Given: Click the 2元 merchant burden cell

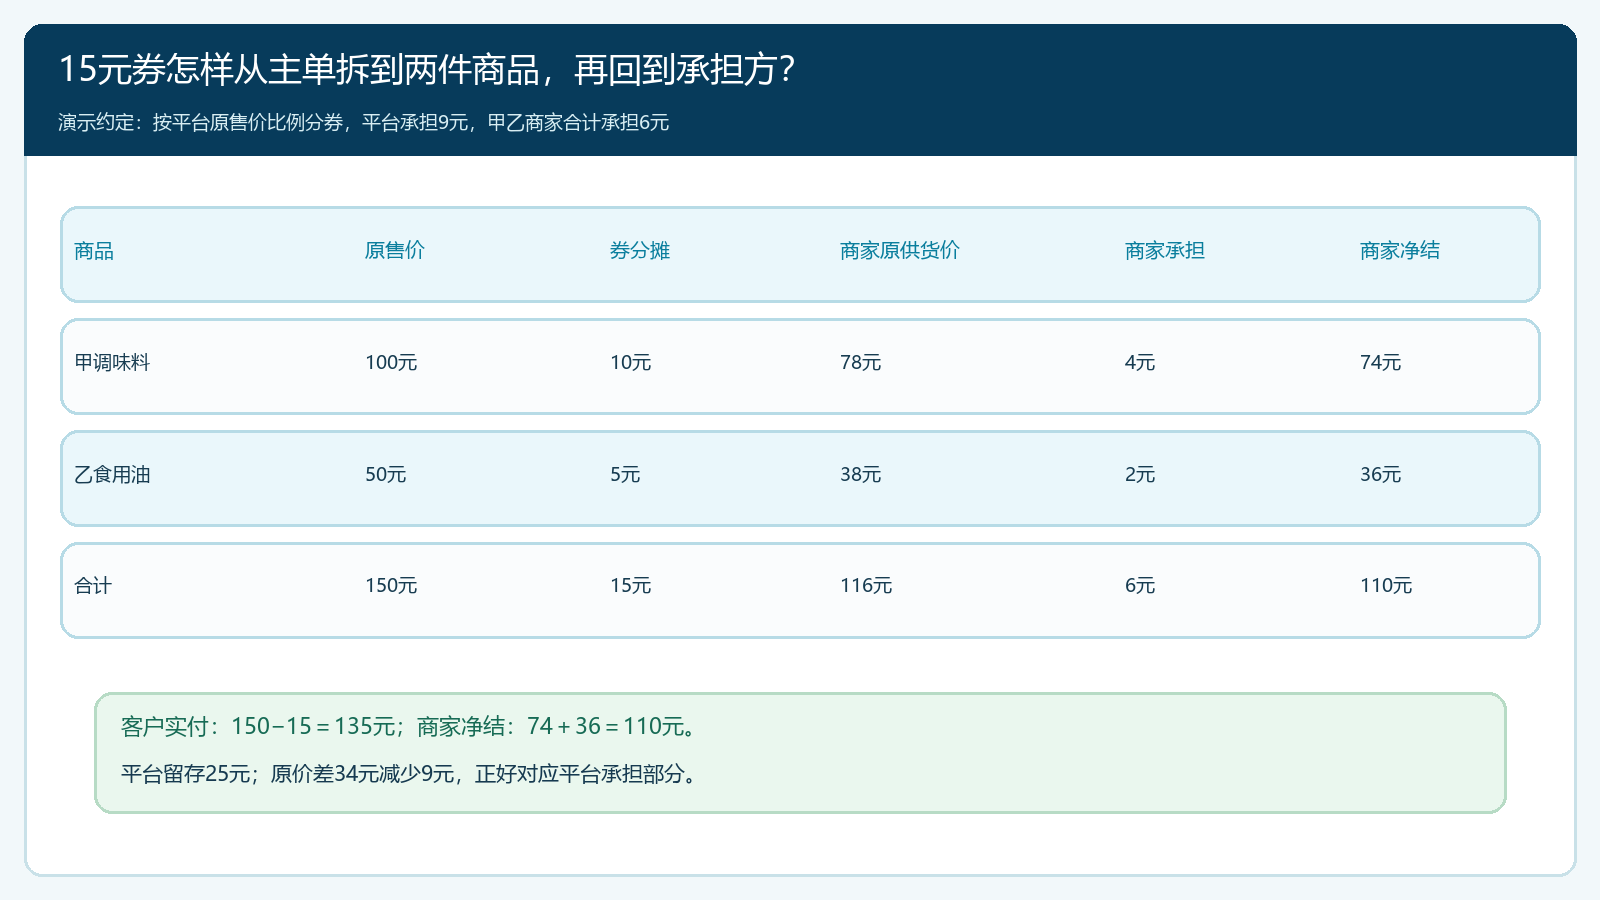Looking at the screenshot, I should [x=1140, y=475].
